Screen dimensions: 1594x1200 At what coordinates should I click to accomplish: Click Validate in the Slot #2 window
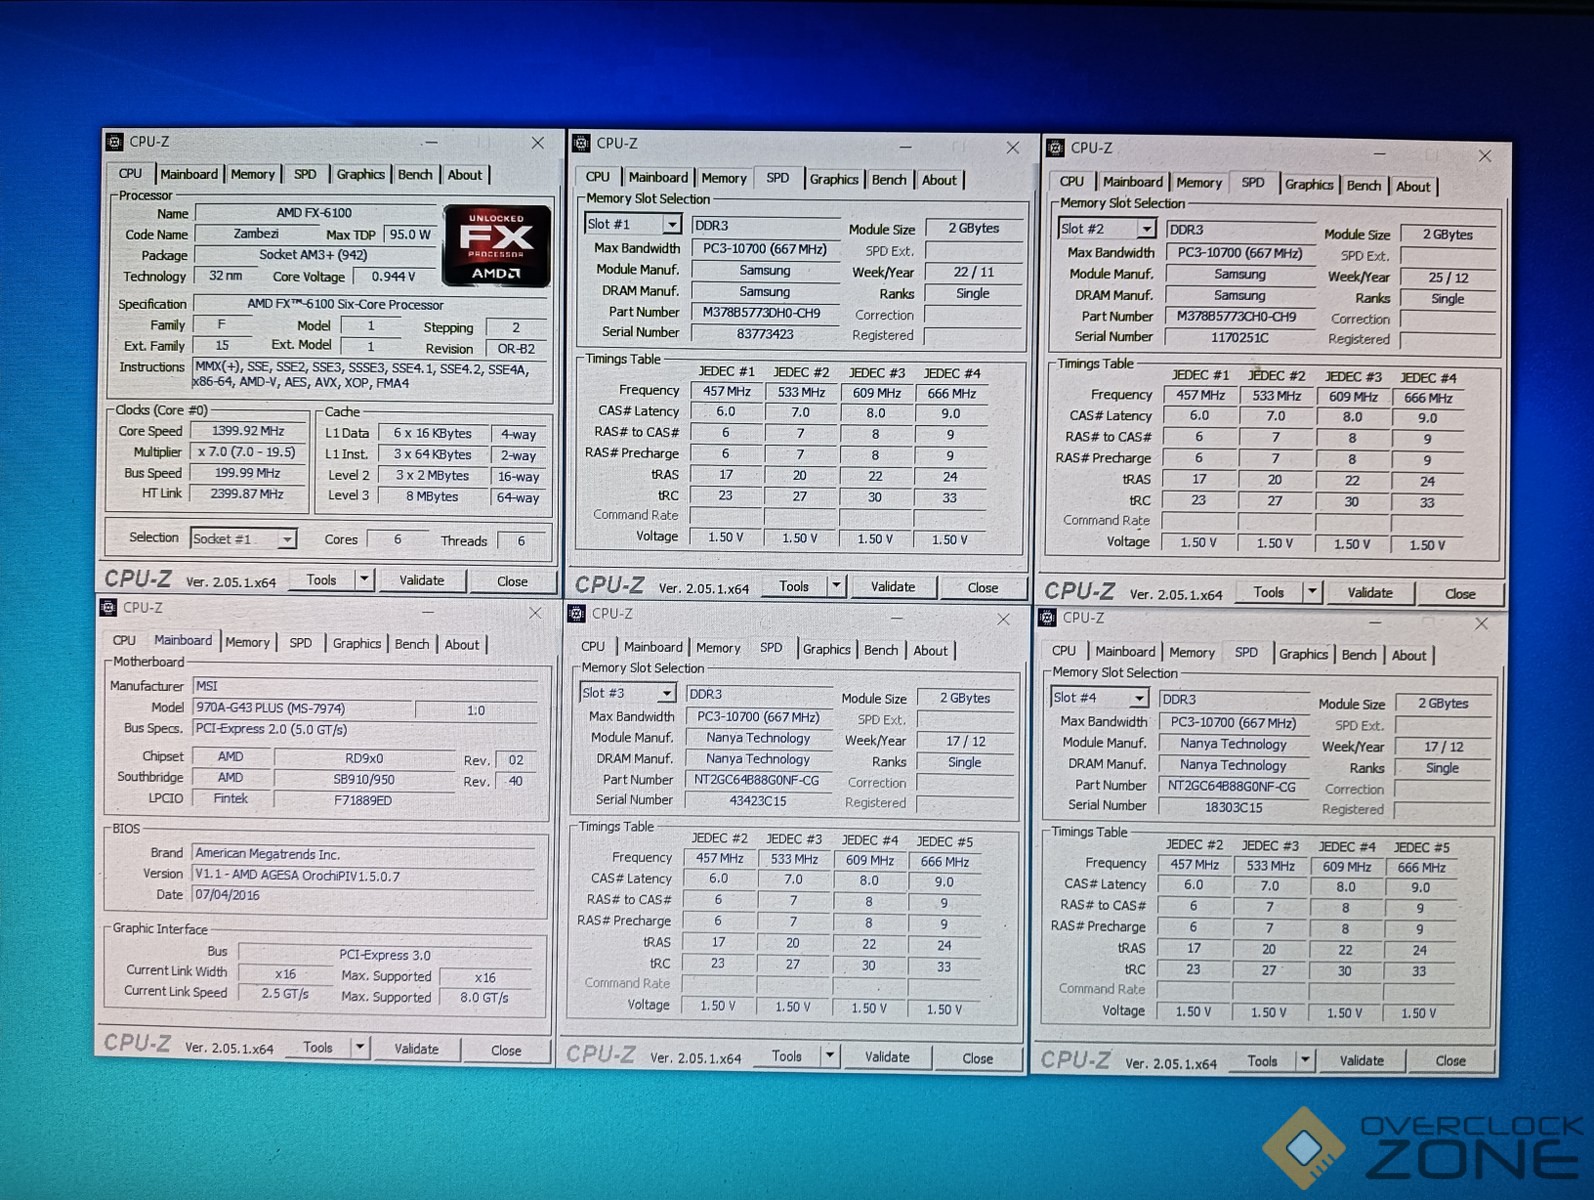[x=1369, y=593]
